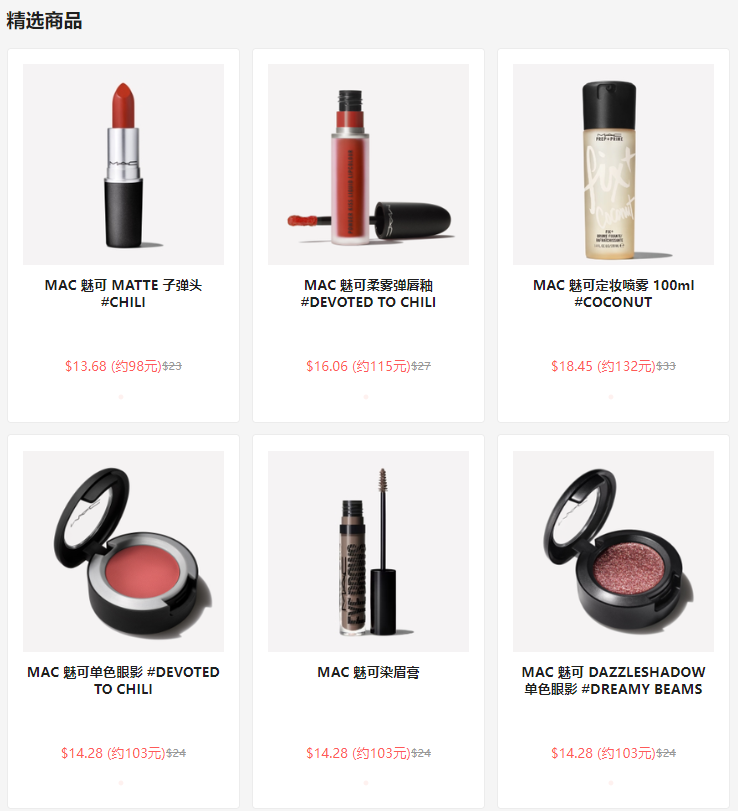Click the 精选商品 section heading

pyautogui.click(x=44, y=21)
